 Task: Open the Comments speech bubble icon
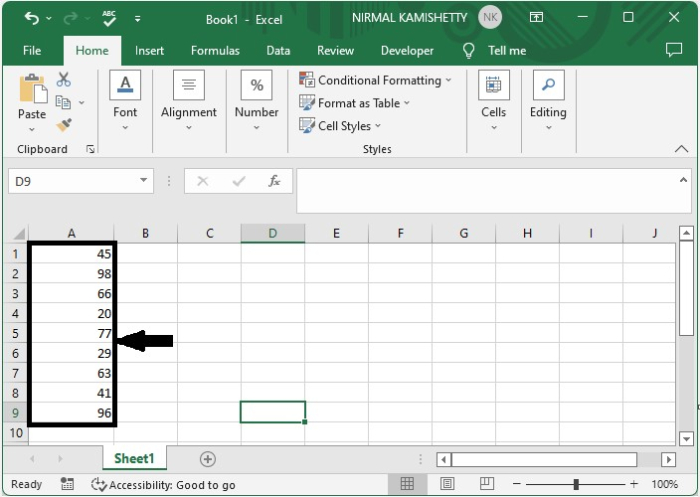coord(673,50)
